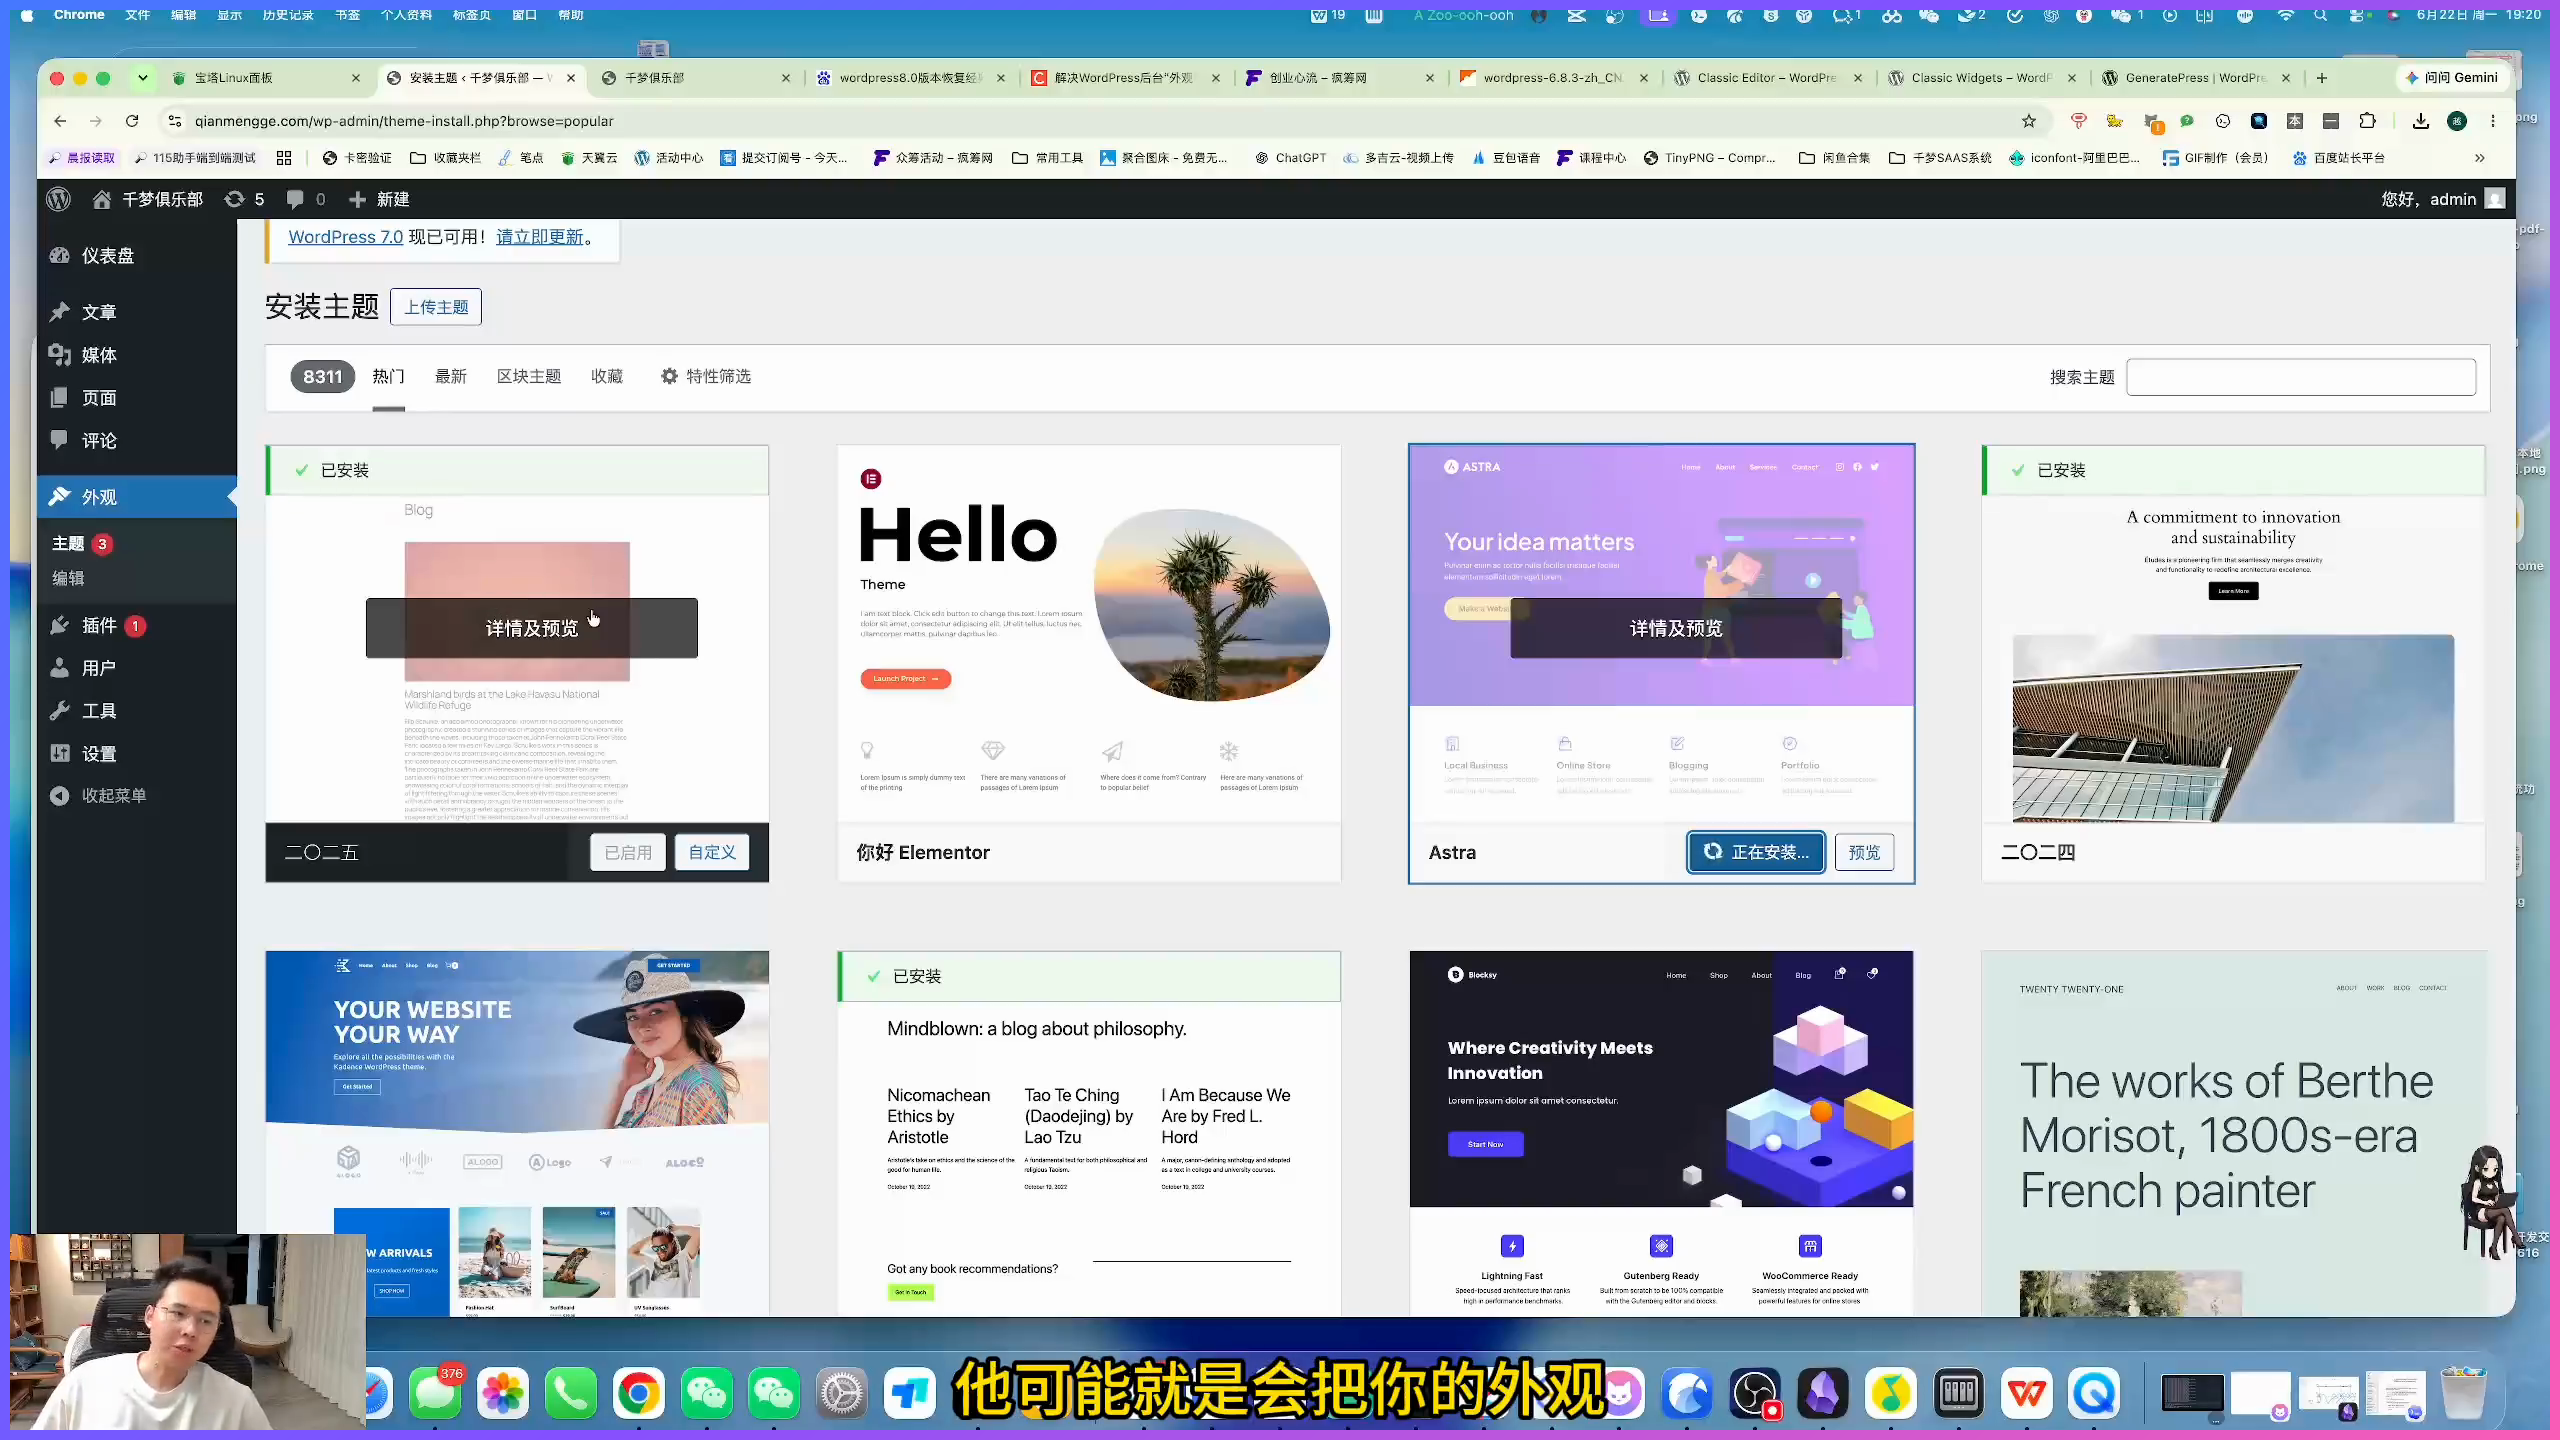Click the address bar URL
The height and width of the screenshot is (1440, 2560).
(404, 121)
